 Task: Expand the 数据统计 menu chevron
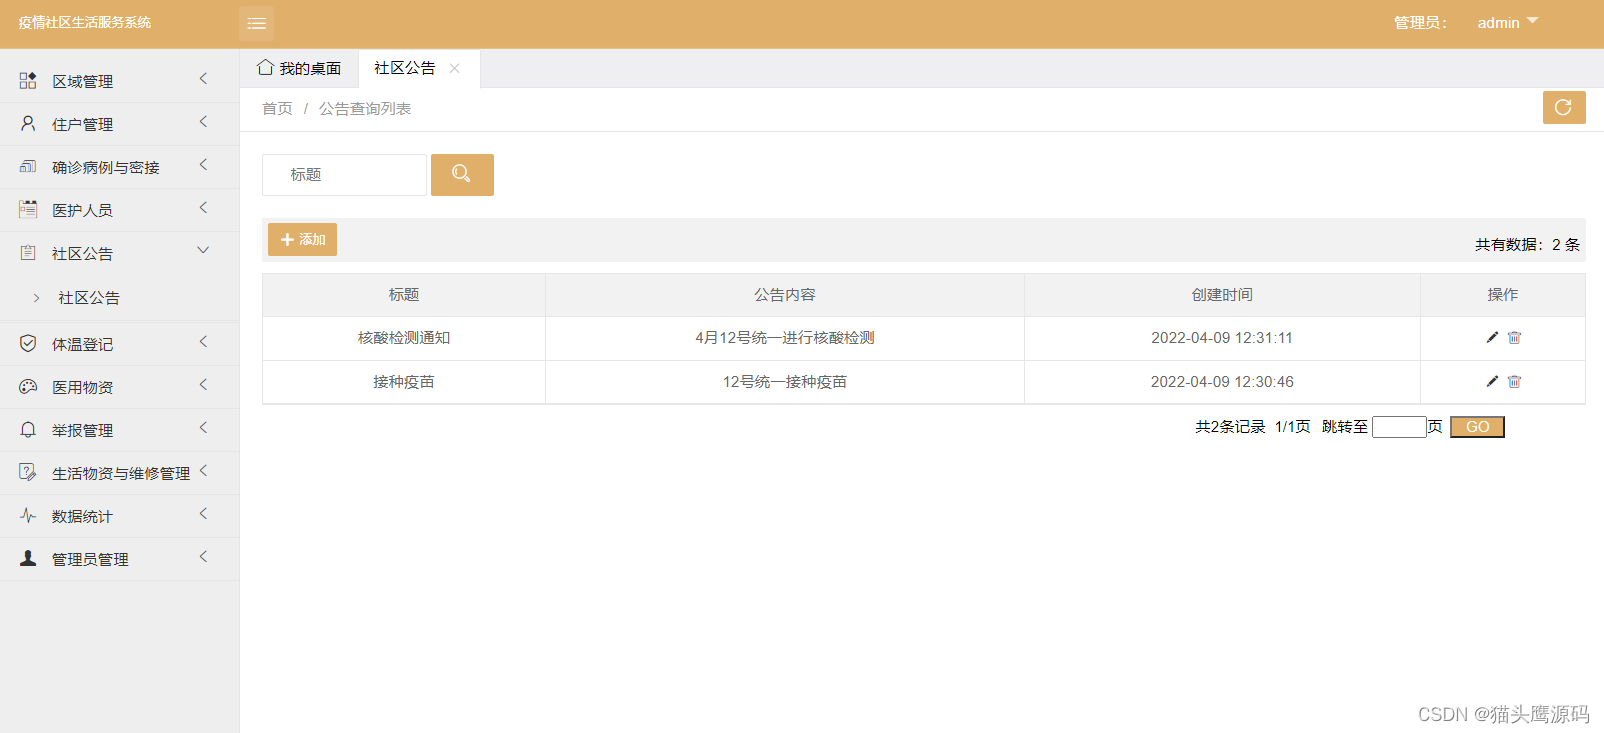point(203,514)
